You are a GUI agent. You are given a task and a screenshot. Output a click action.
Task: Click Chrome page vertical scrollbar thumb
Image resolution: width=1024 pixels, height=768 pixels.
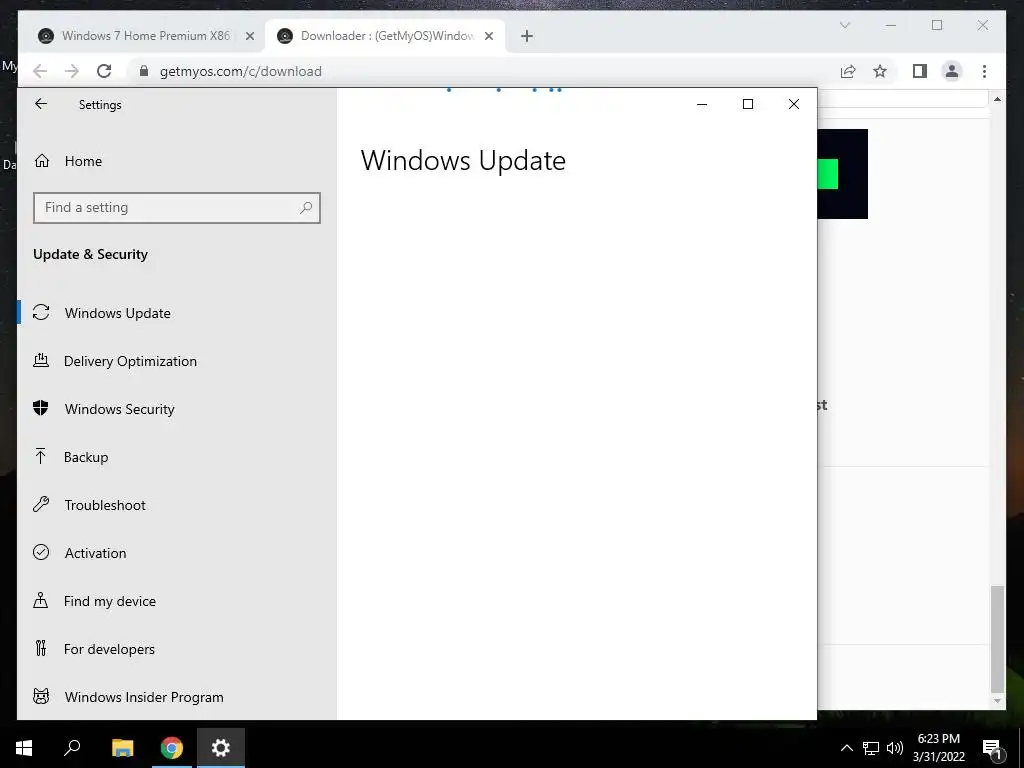[x=997, y=639]
